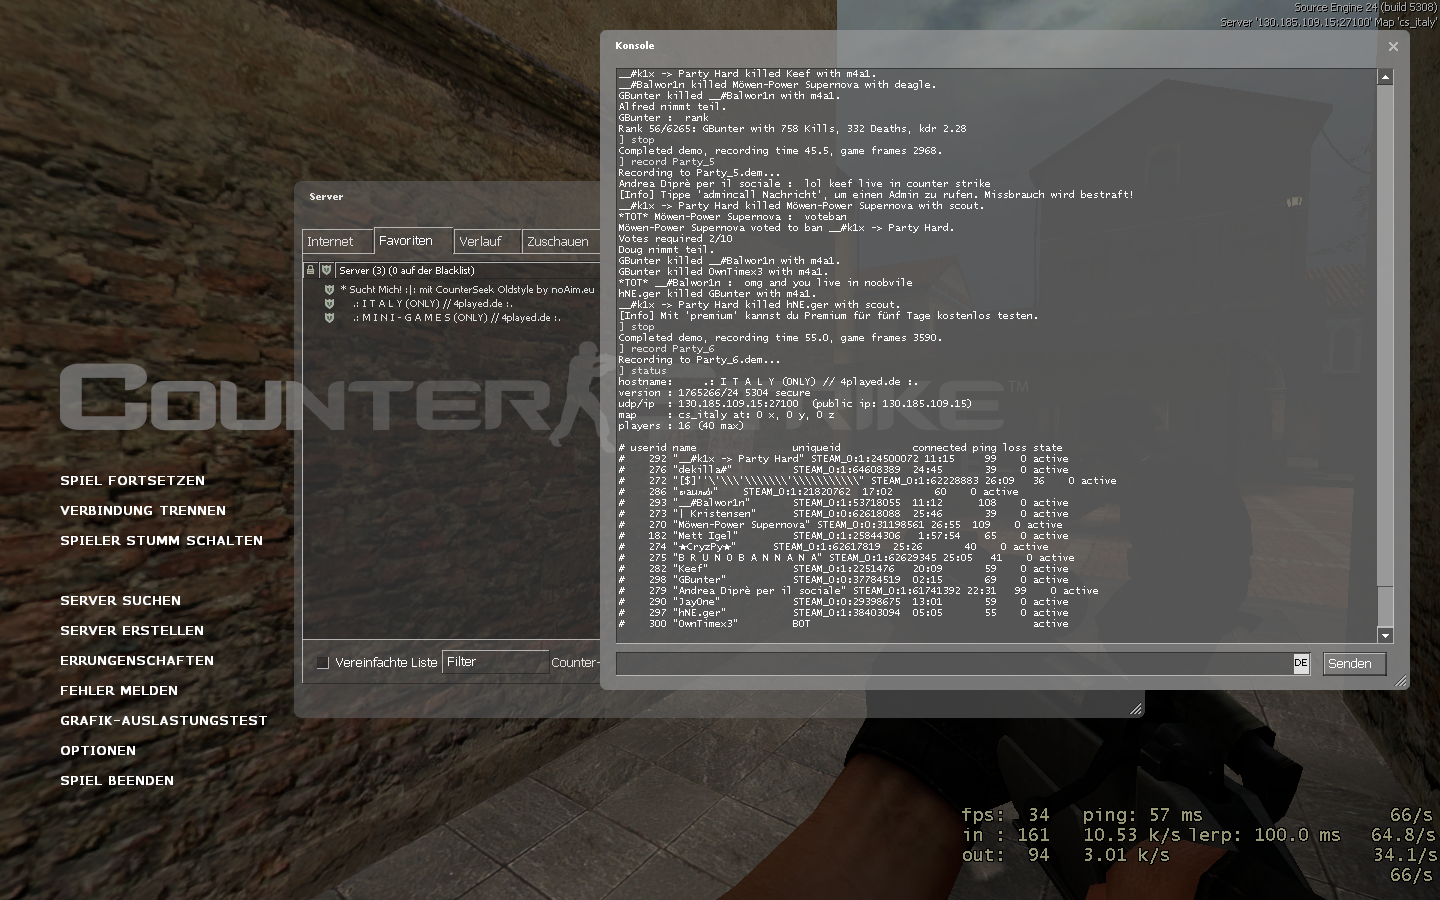1440x900 pixels.
Task: Click the Filter field in Server window
Action: [495, 662]
